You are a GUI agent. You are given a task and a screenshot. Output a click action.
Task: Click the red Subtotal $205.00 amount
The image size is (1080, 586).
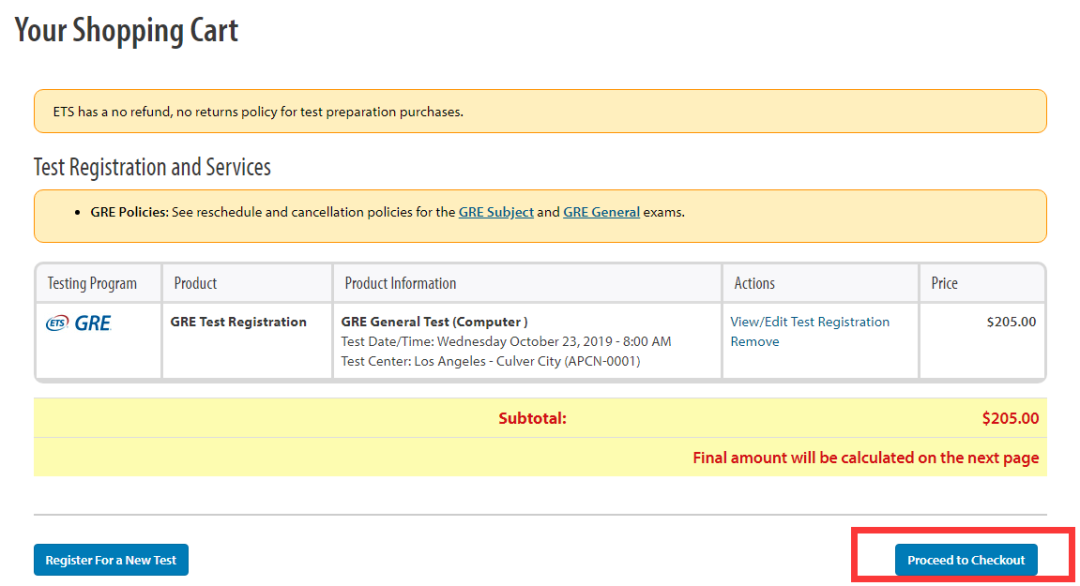pyautogui.click(x=1010, y=418)
